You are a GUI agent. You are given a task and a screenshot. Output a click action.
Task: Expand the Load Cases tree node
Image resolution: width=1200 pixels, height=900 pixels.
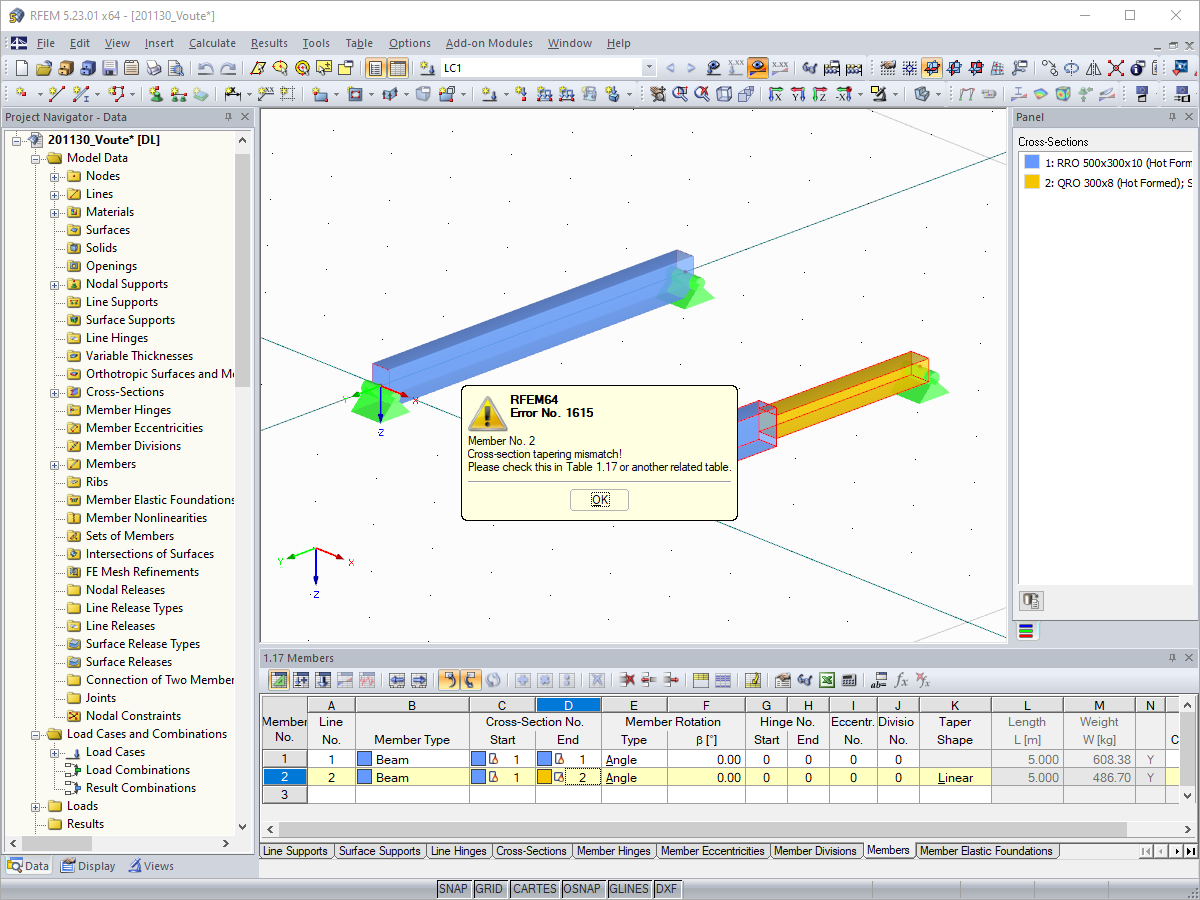point(56,752)
